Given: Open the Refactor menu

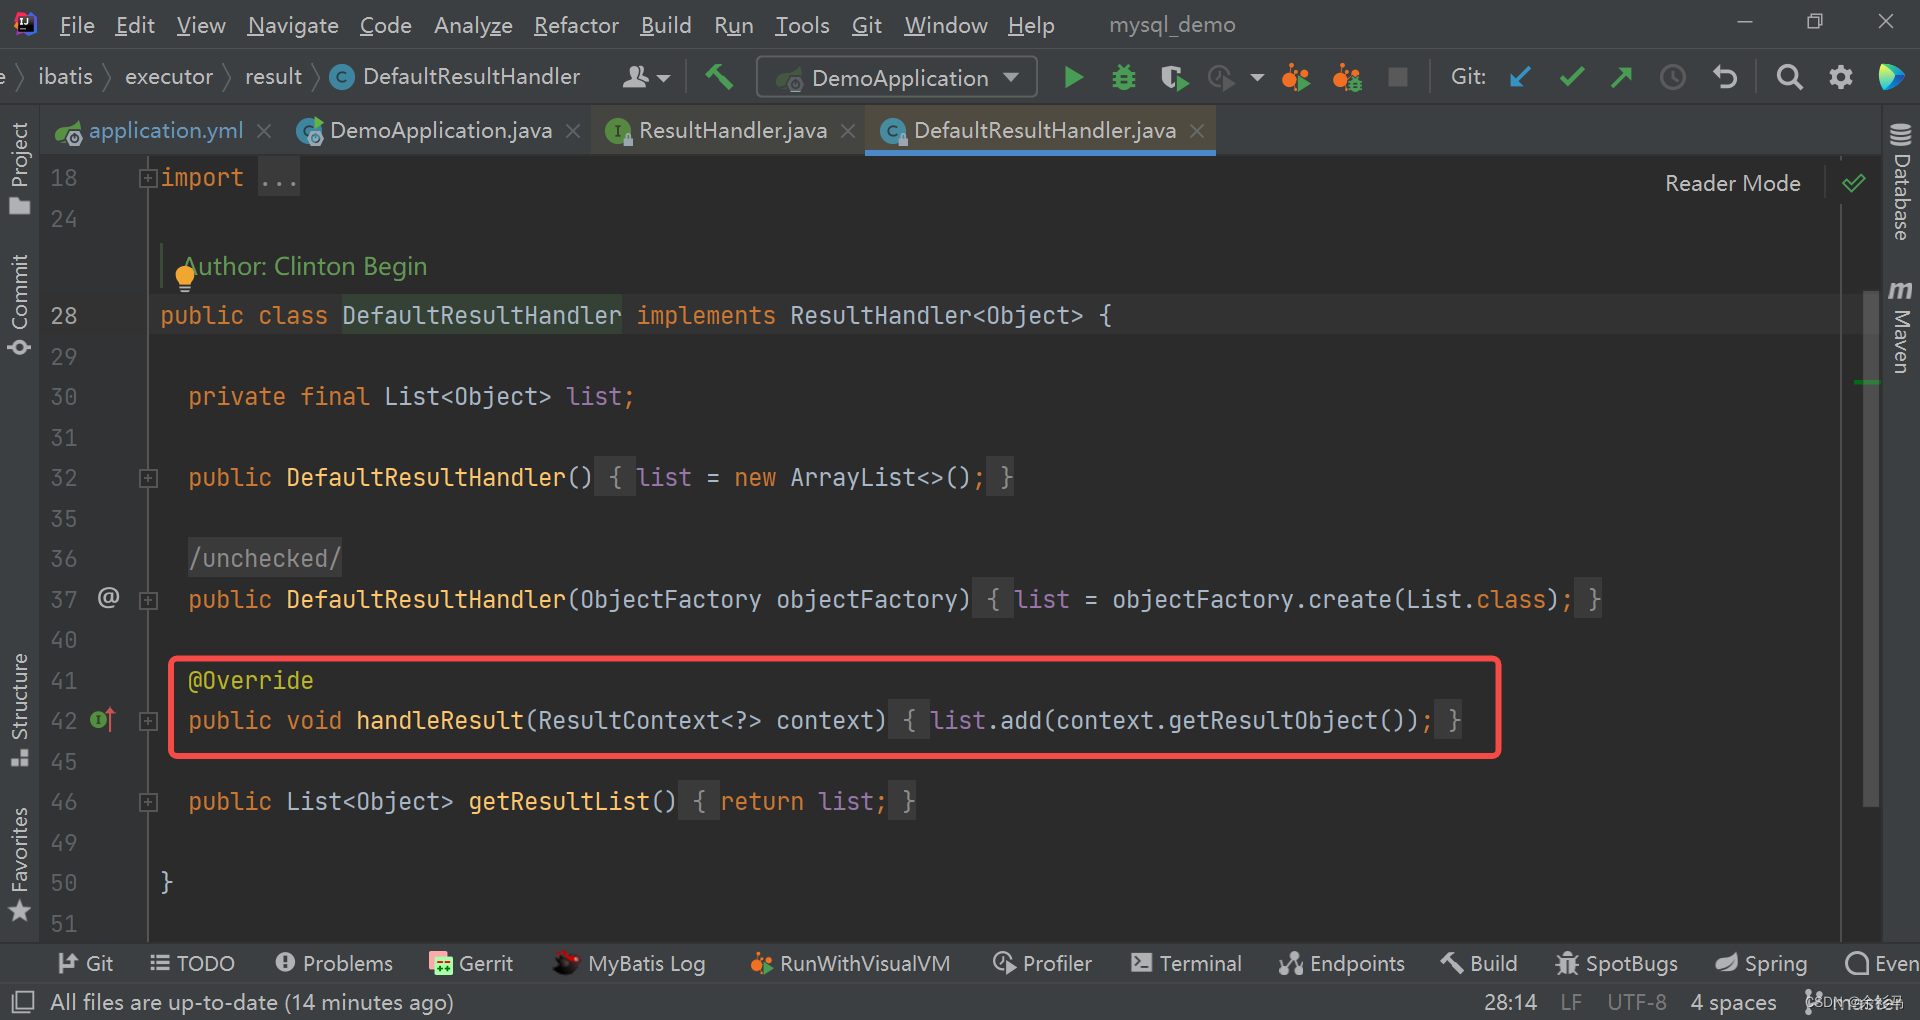Looking at the screenshot, I should [x=575, y=25].
